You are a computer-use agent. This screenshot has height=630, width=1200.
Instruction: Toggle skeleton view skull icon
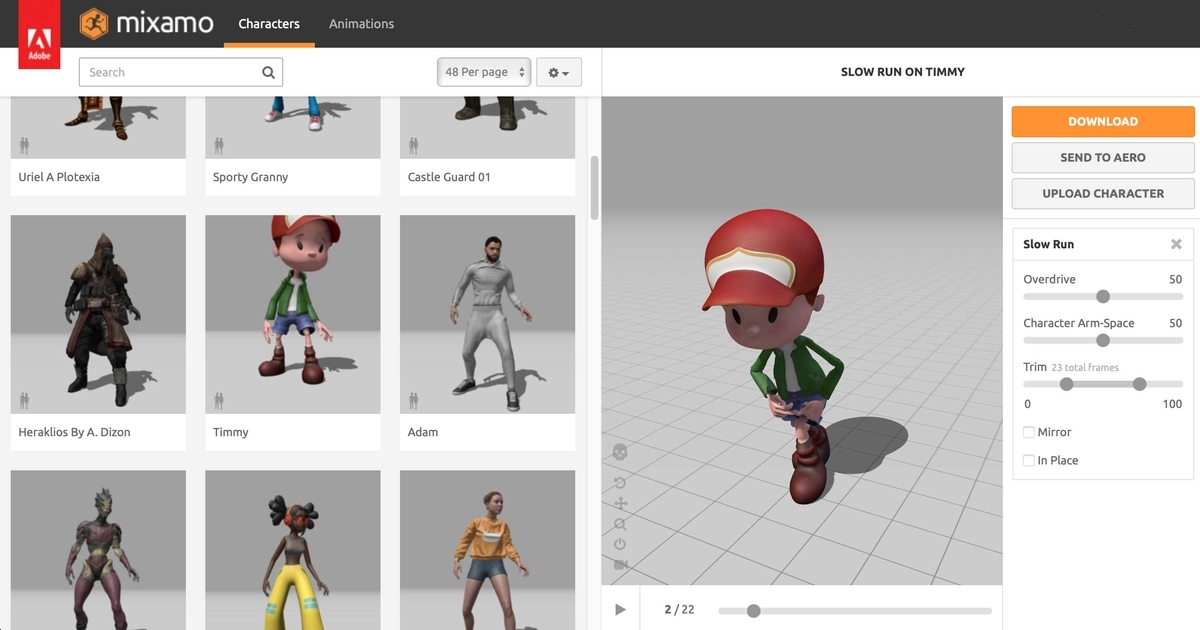pyautogui.click(x=620, y=452)
